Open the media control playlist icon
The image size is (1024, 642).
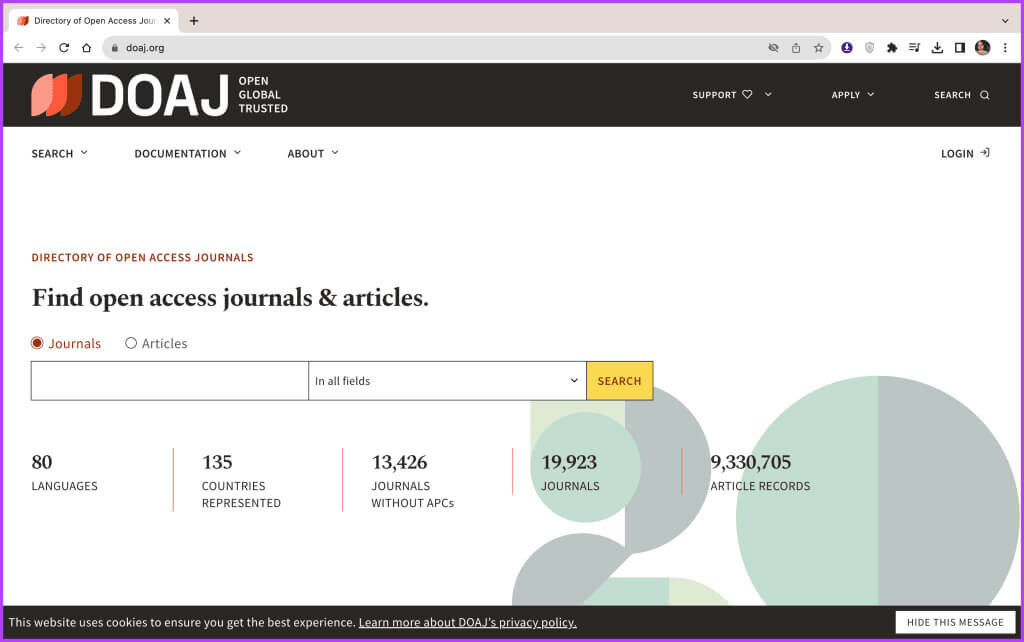(914, 48)
